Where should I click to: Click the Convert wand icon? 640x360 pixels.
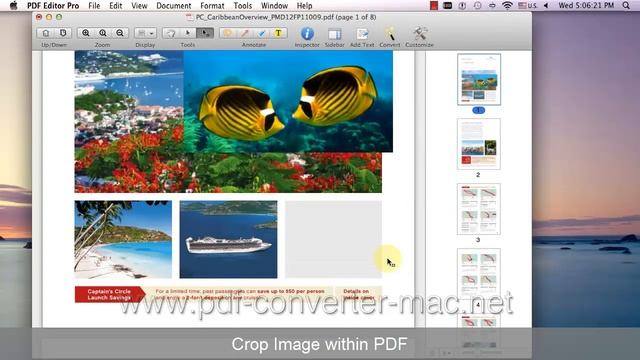[390, 34]
